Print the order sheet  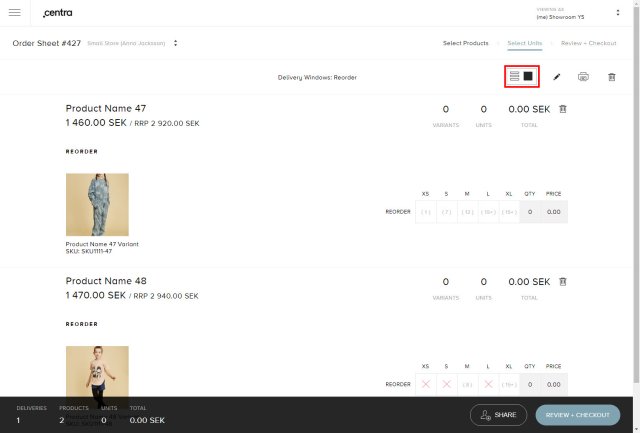[x=583, y=76]
